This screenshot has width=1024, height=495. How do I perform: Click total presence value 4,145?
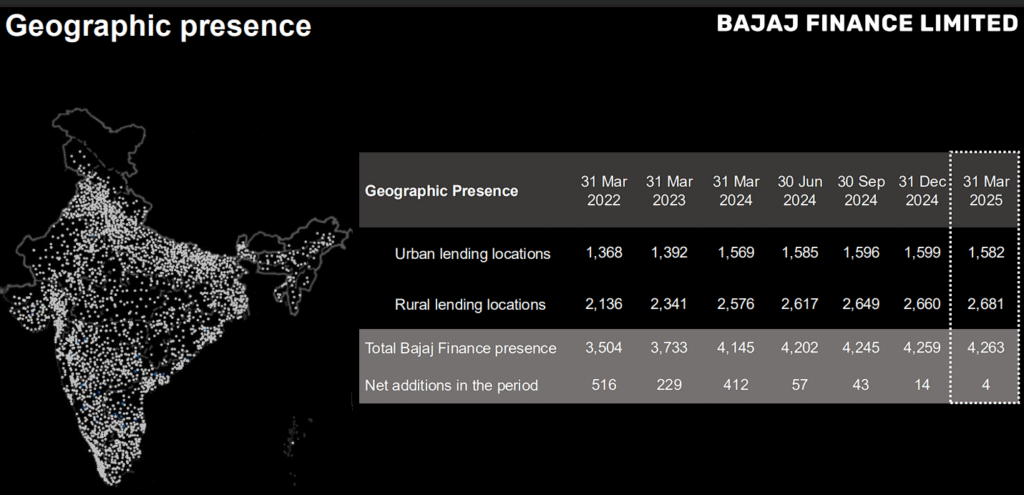point(735,348)
